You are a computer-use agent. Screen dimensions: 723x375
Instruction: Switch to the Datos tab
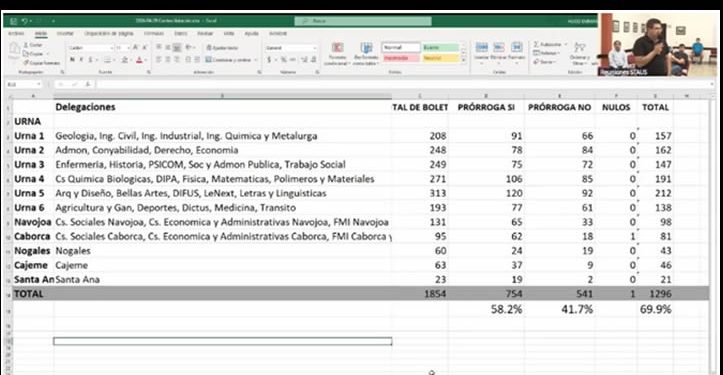pyautogui.click(x=181, y=34)
